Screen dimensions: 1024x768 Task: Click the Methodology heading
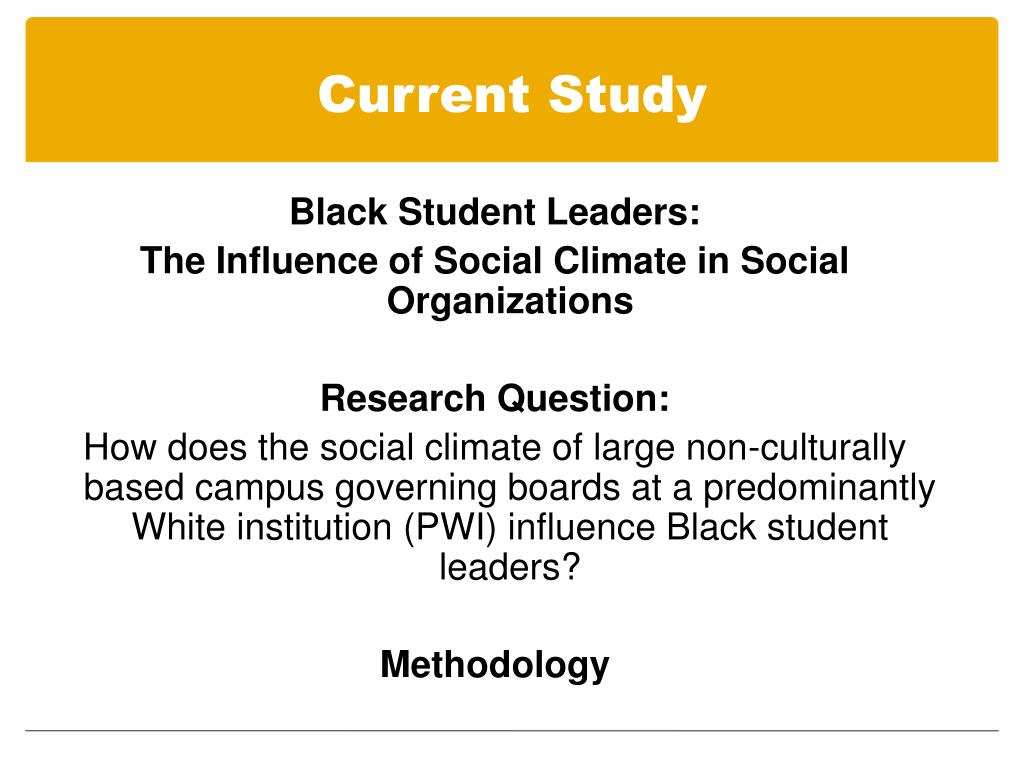point(494,665)
